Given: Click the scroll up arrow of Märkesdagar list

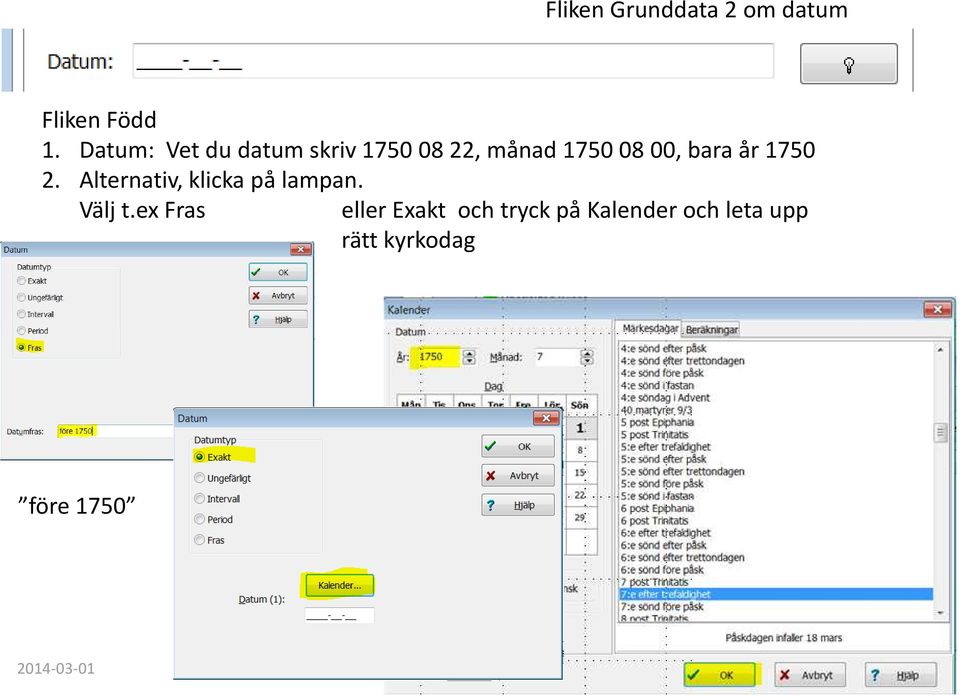Looking at the screenshot, I should [940, 349].
